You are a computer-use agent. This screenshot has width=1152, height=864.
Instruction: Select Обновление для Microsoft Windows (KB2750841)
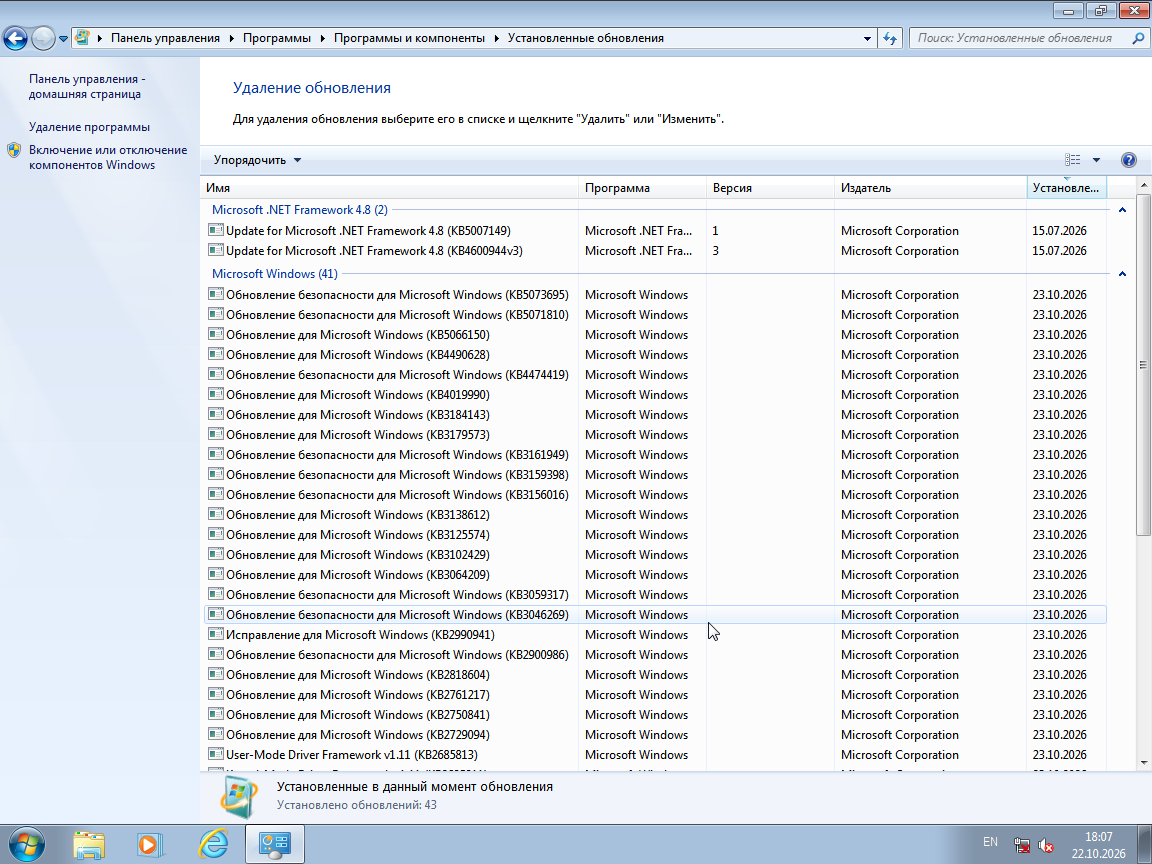[x=358, y=715]
